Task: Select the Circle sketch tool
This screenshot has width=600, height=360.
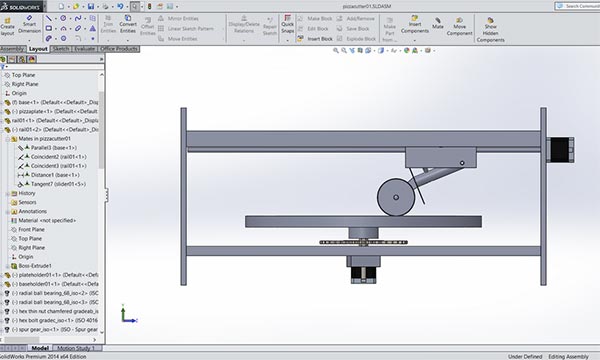Action: click(63, 18)
